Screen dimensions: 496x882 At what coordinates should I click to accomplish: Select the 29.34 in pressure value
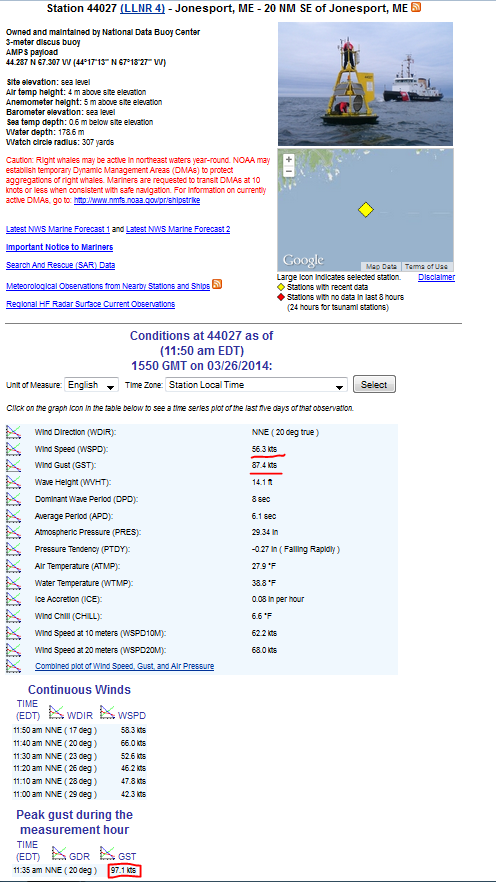click(264, 533)
